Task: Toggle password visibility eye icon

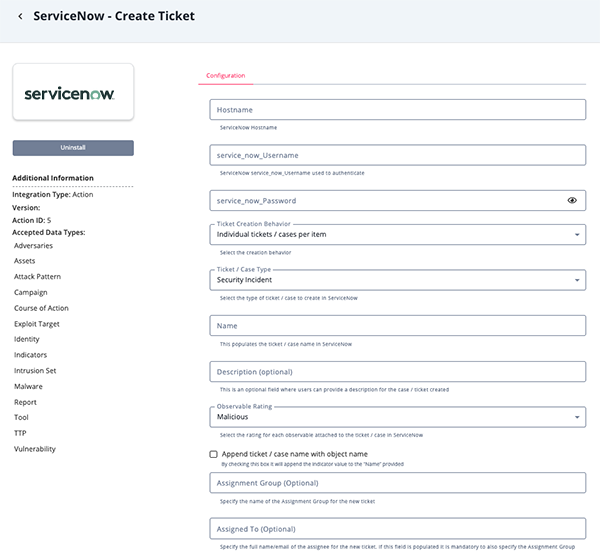Action: [572, 200]
